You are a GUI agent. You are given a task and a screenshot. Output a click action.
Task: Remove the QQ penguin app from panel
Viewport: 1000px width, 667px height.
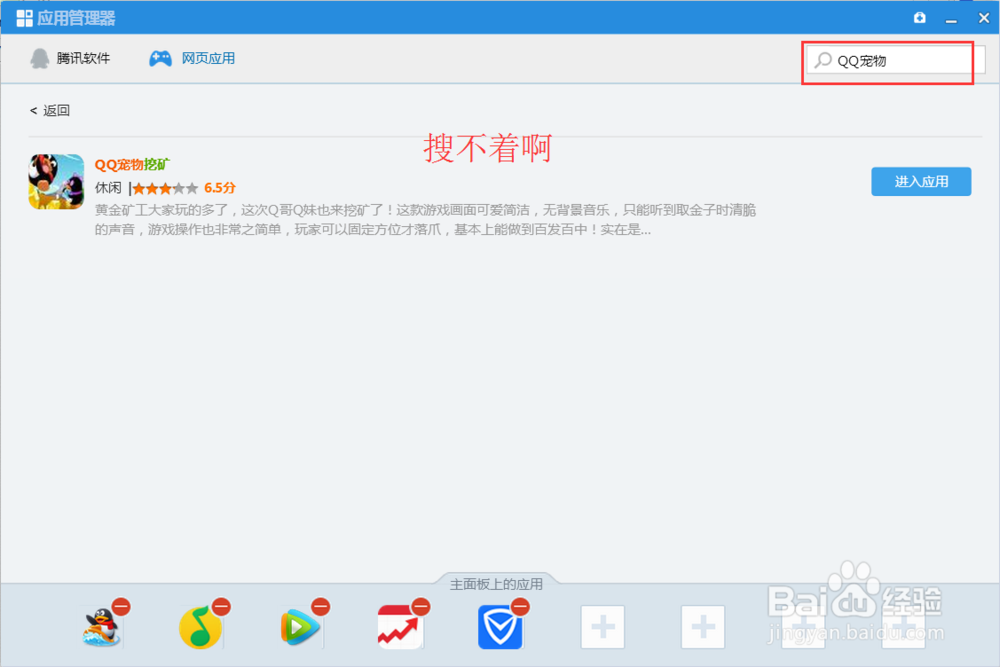click(121, 606)
